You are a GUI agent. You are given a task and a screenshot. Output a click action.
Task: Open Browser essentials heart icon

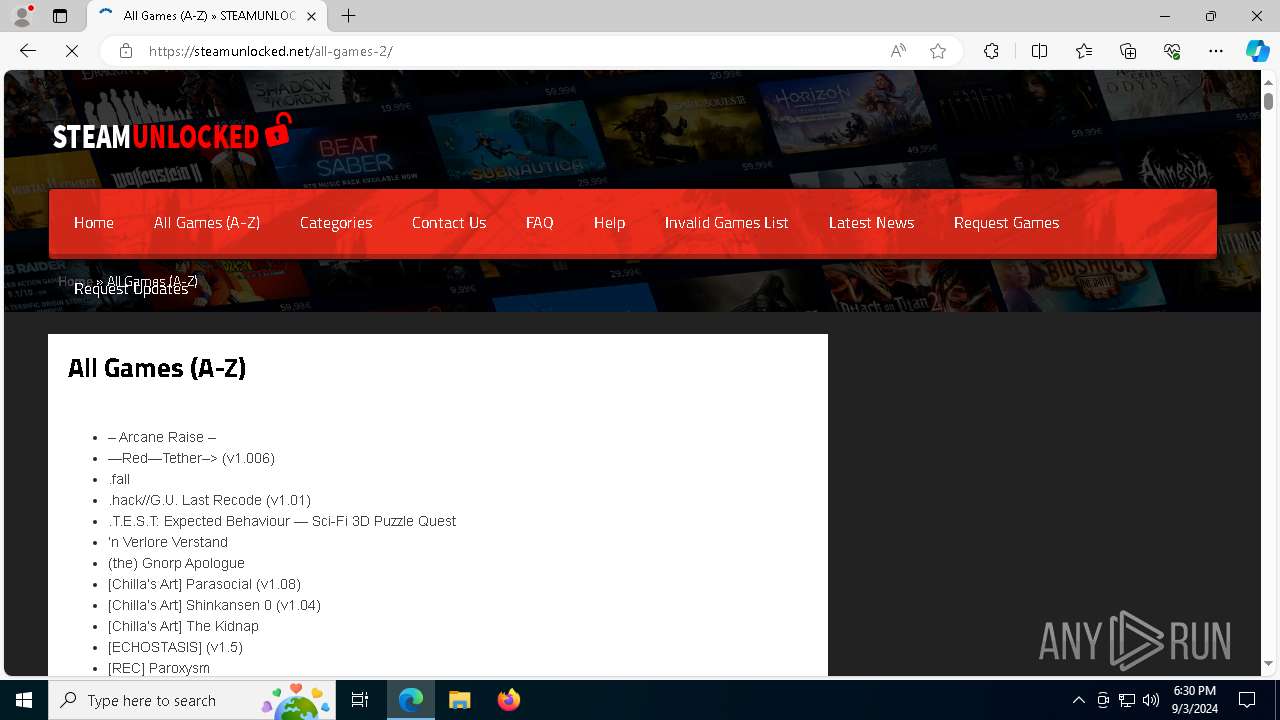(1172, 51)
